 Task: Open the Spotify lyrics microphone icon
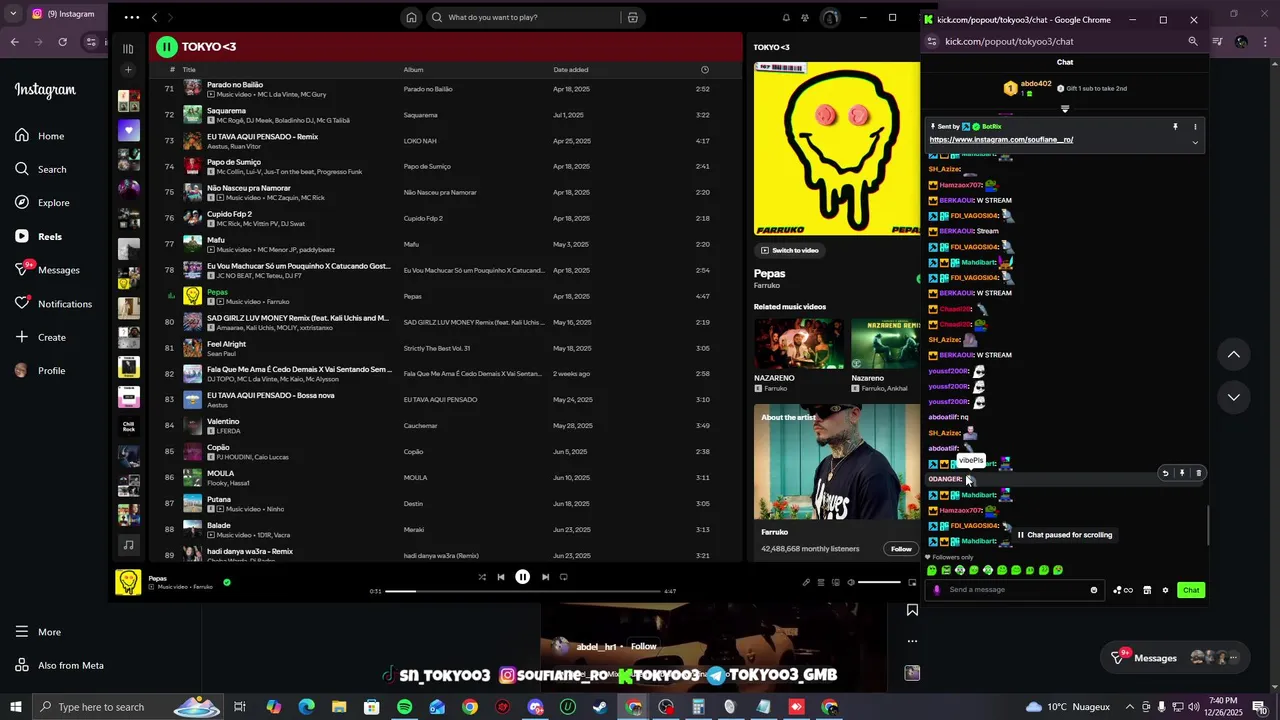[x=806, y=582]
